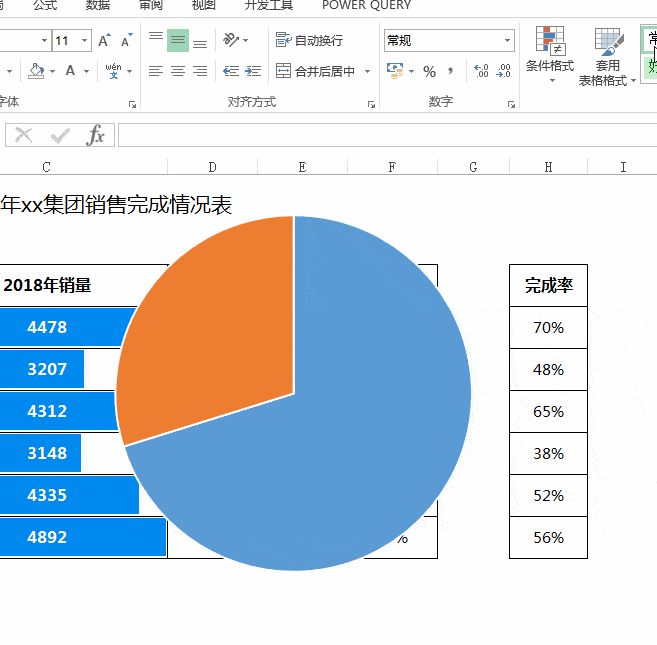This screenshot has height=645, width=657.
Task: Select the 完成率 header cell
Action: click(548, 285)
